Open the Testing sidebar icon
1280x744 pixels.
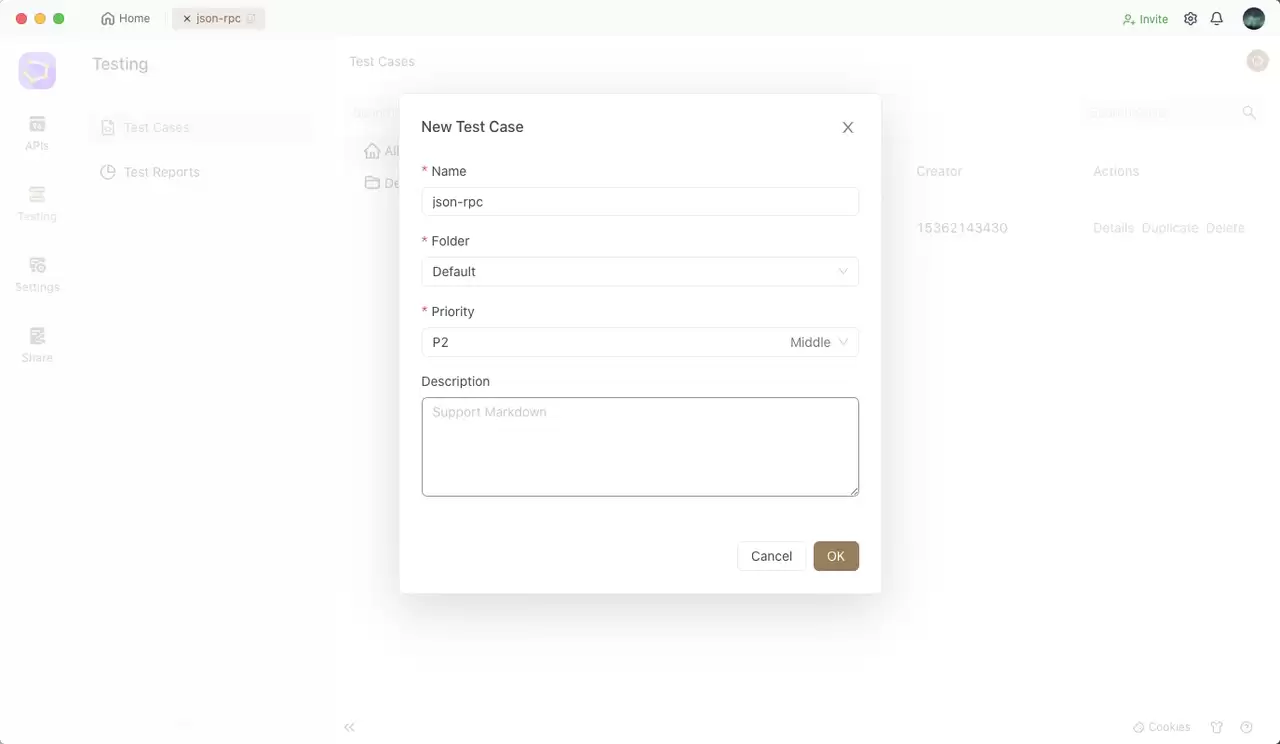pyautogui.click(x=37, y=203)
